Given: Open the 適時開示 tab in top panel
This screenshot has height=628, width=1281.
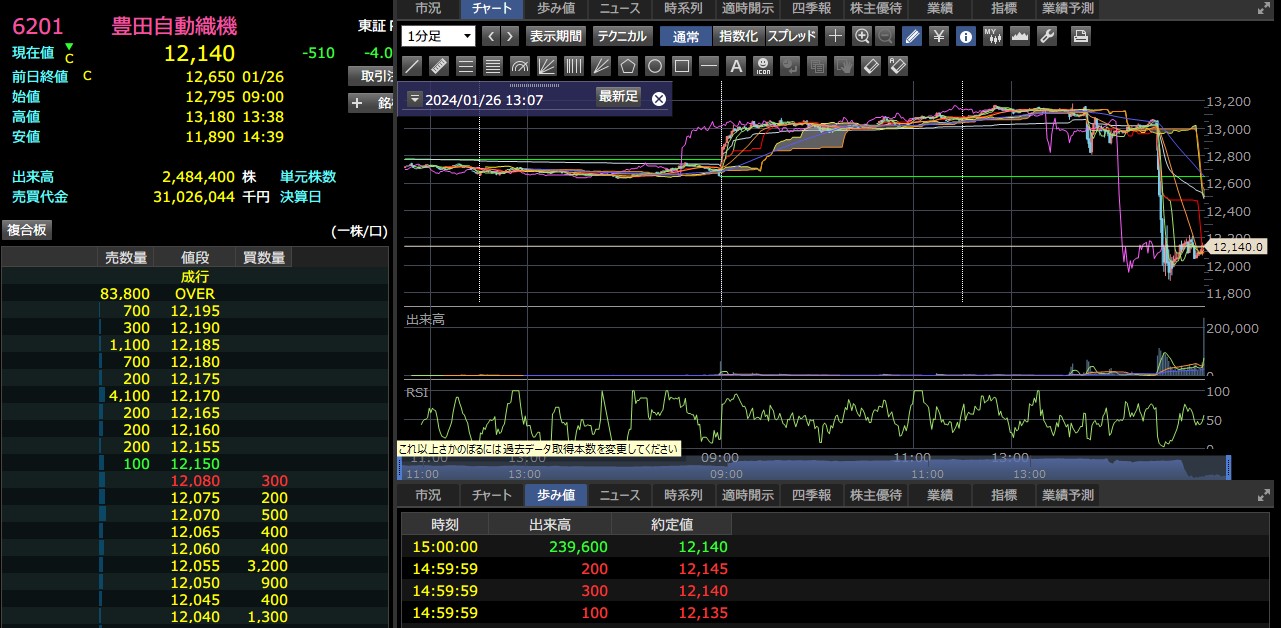Looking at the screenshot, I should [747, 8].
